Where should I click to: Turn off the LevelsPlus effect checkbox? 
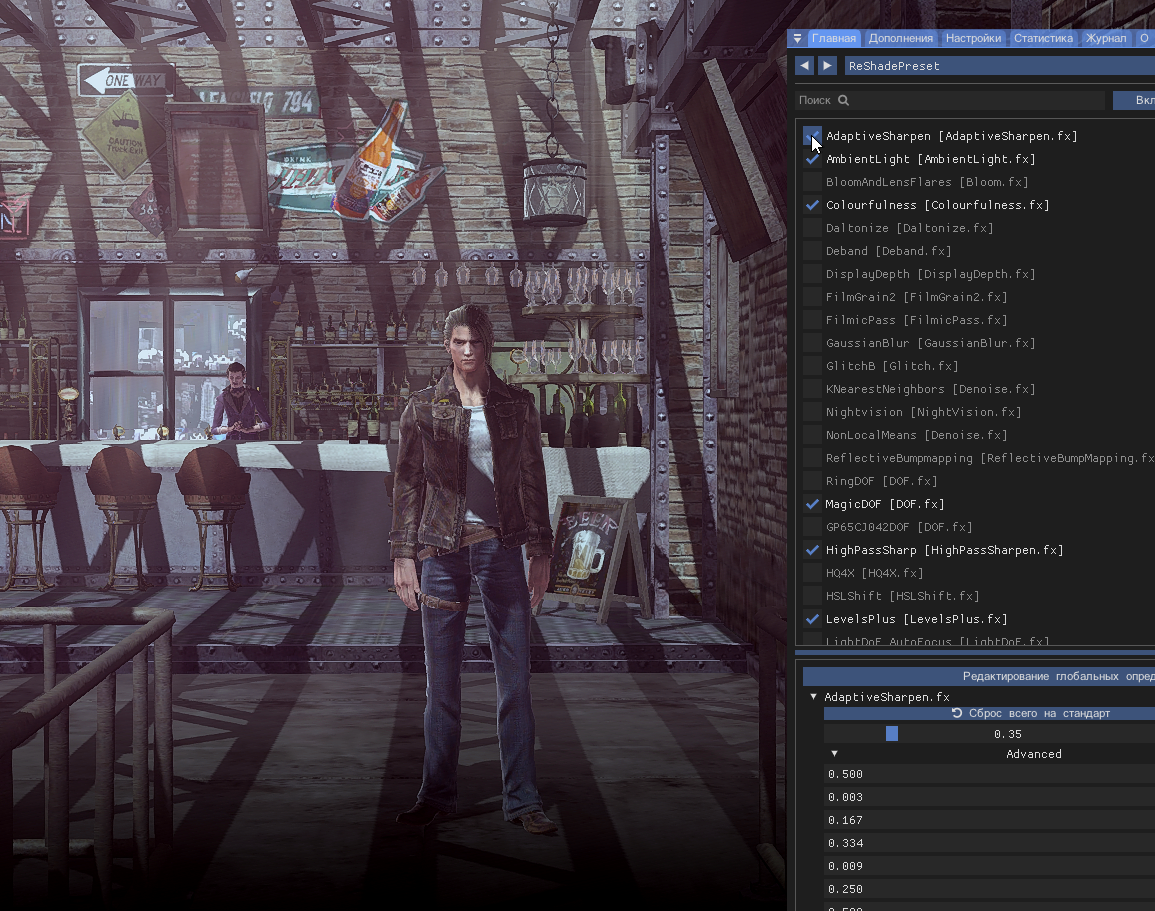click(x=812, y=619)
